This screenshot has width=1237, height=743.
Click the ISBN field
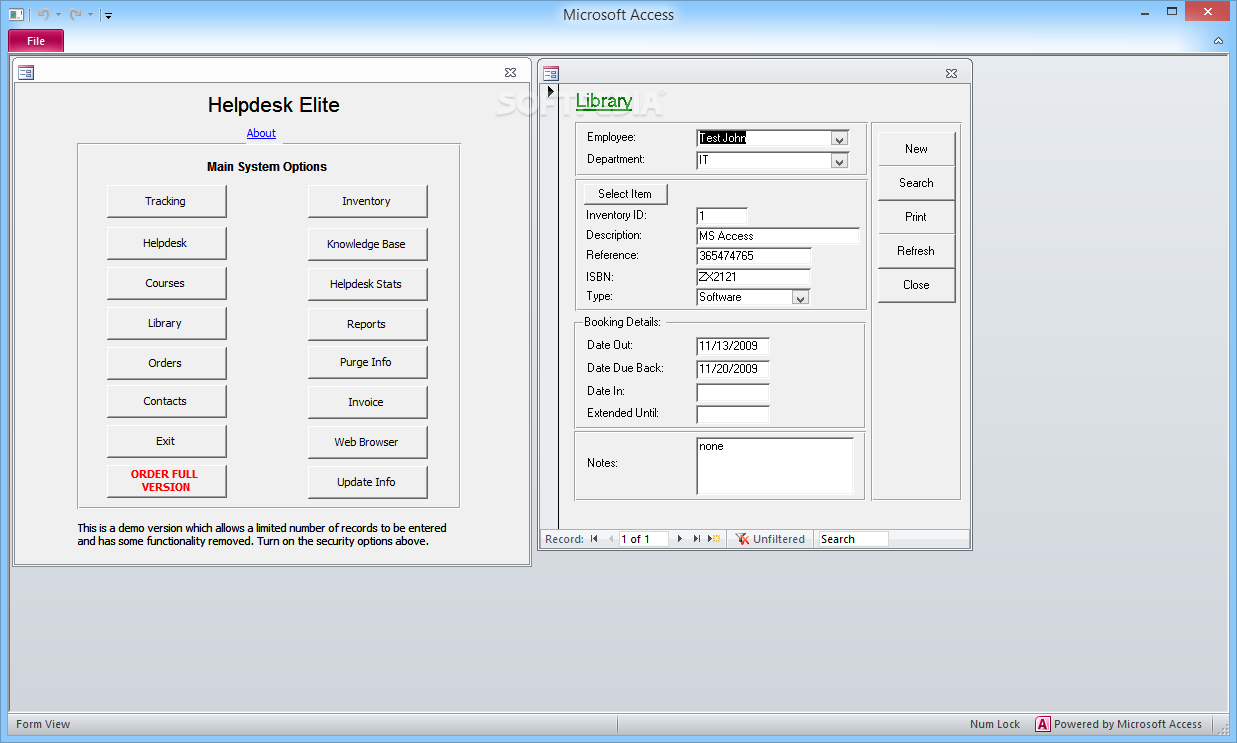[753, 277]
